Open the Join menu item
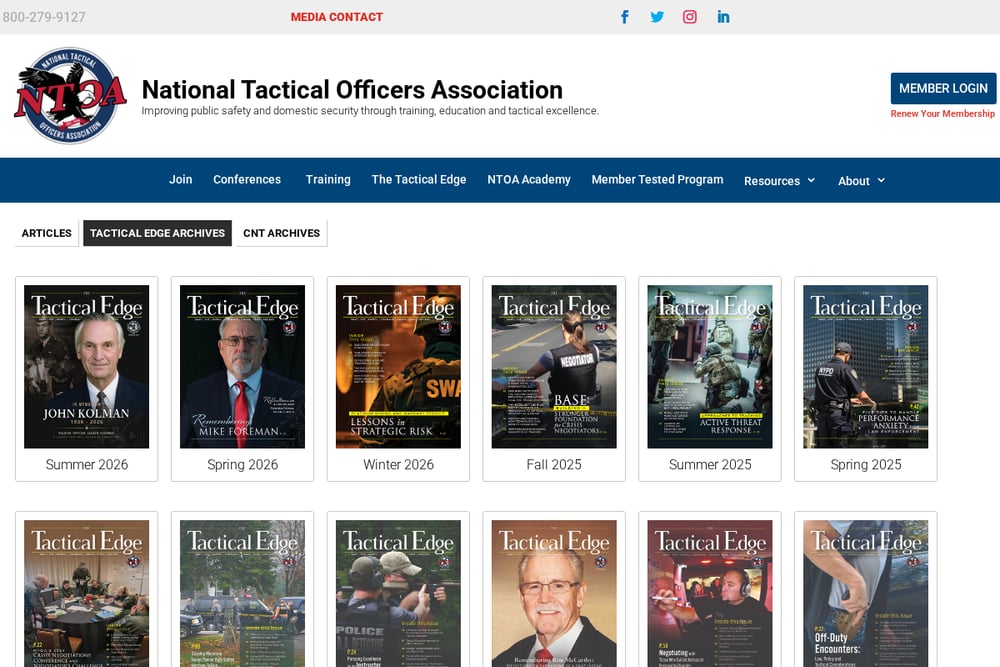Viewport: 1000px width, 667px height. [x=180, y=180]
